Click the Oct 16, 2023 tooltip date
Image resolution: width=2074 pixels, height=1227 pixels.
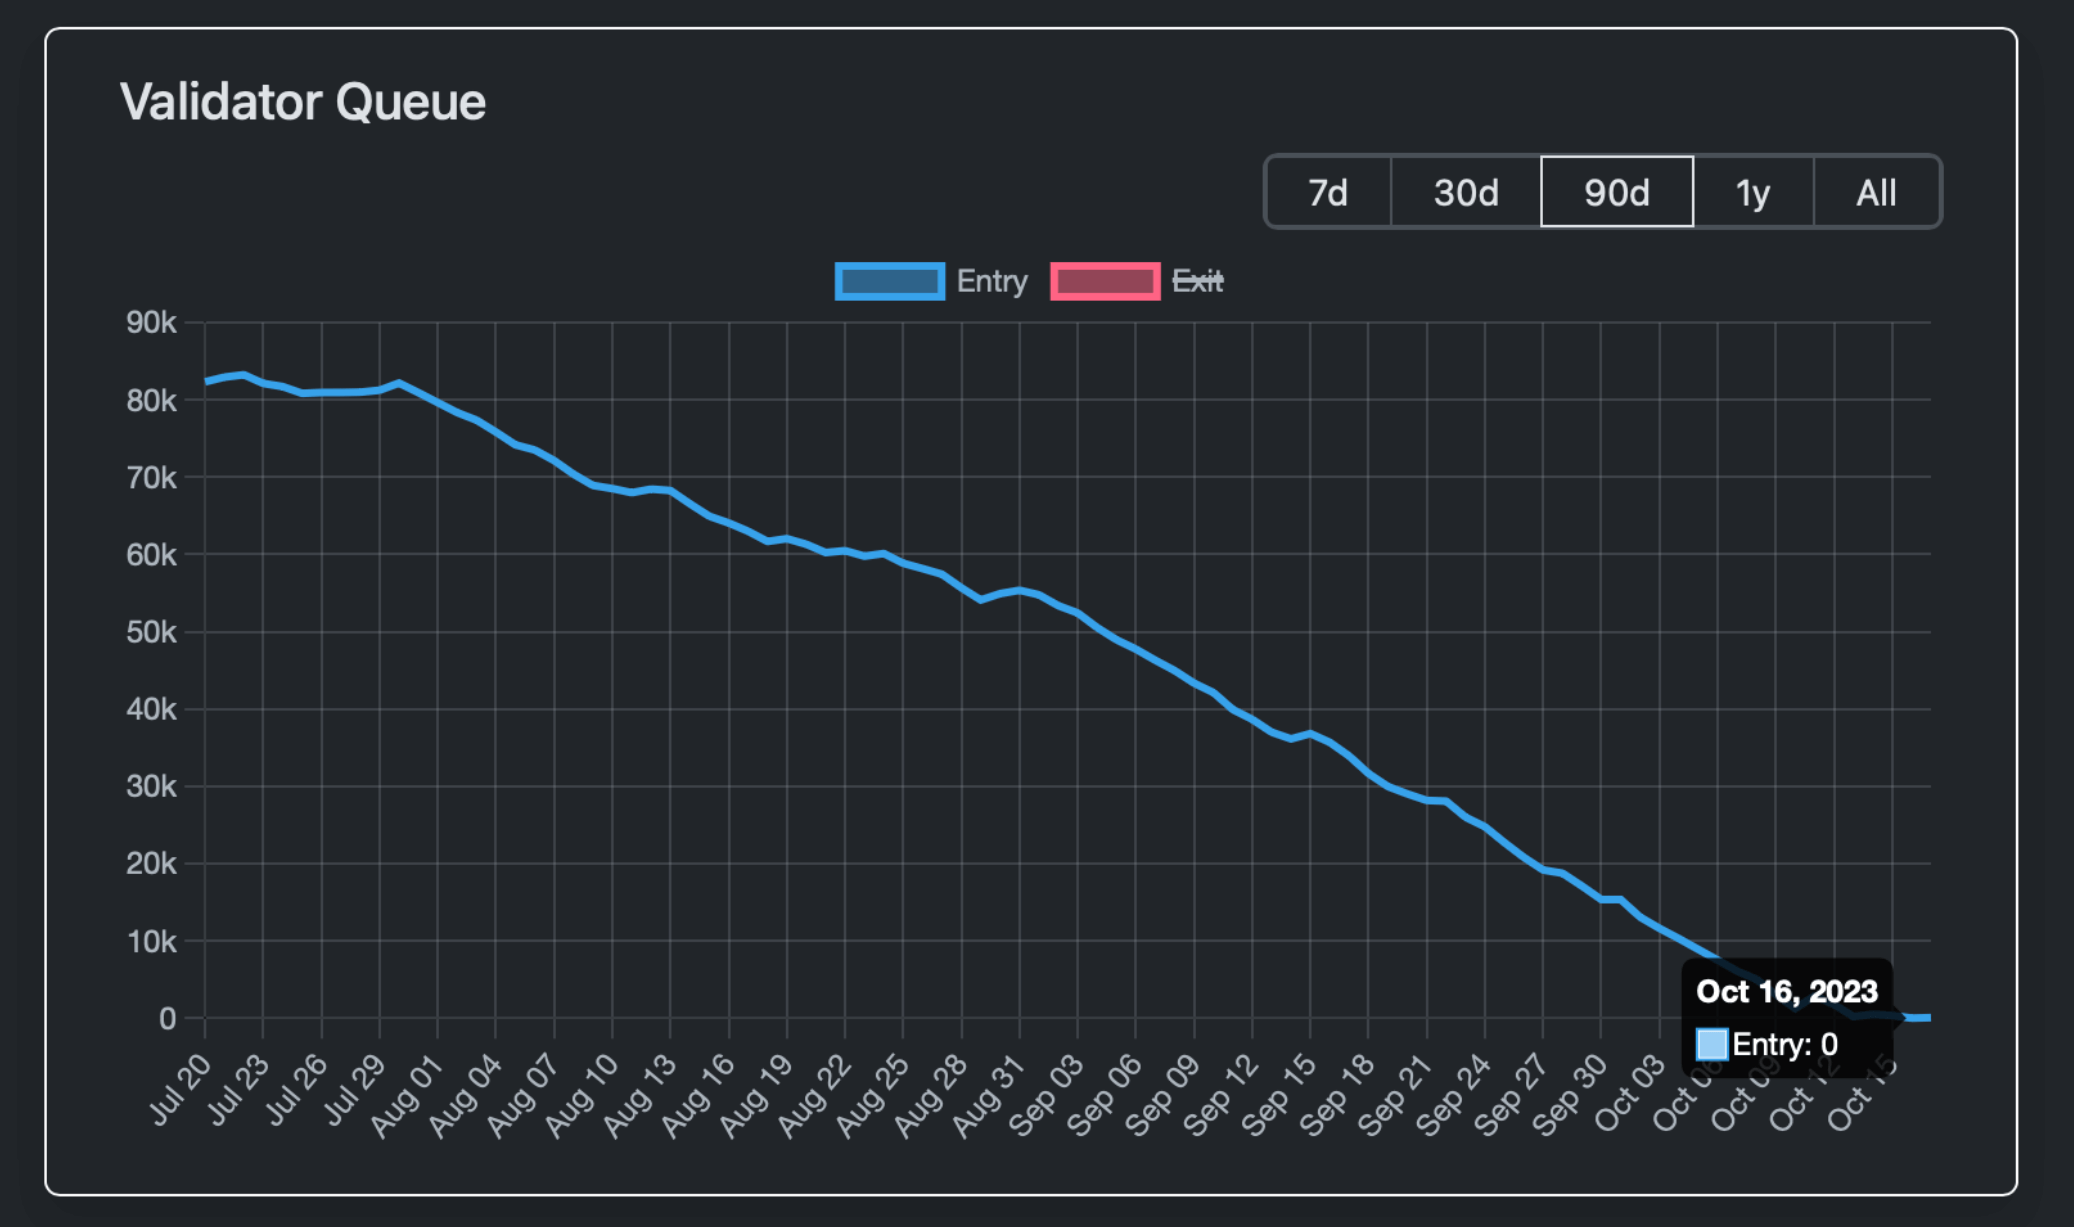1786,991
